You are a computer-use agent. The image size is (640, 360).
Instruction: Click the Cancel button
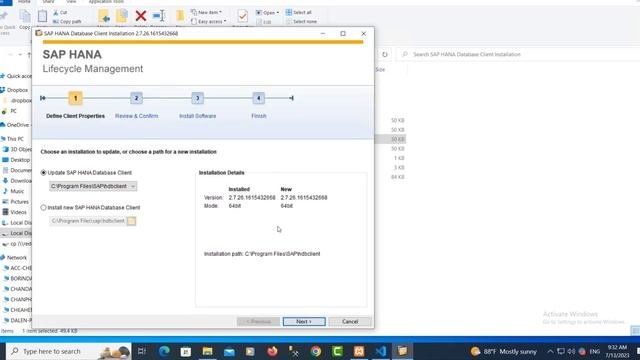(350, 322)
